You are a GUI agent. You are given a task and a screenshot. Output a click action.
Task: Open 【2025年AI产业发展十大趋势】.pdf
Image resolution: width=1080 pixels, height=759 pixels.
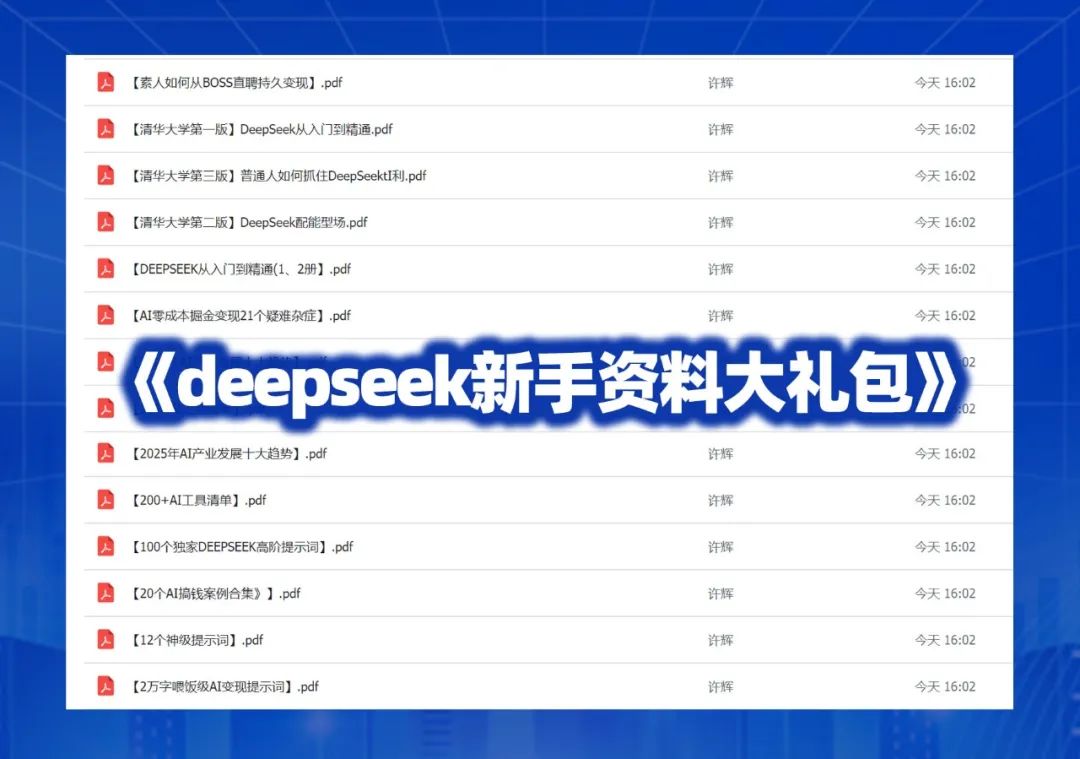[228, 454]
